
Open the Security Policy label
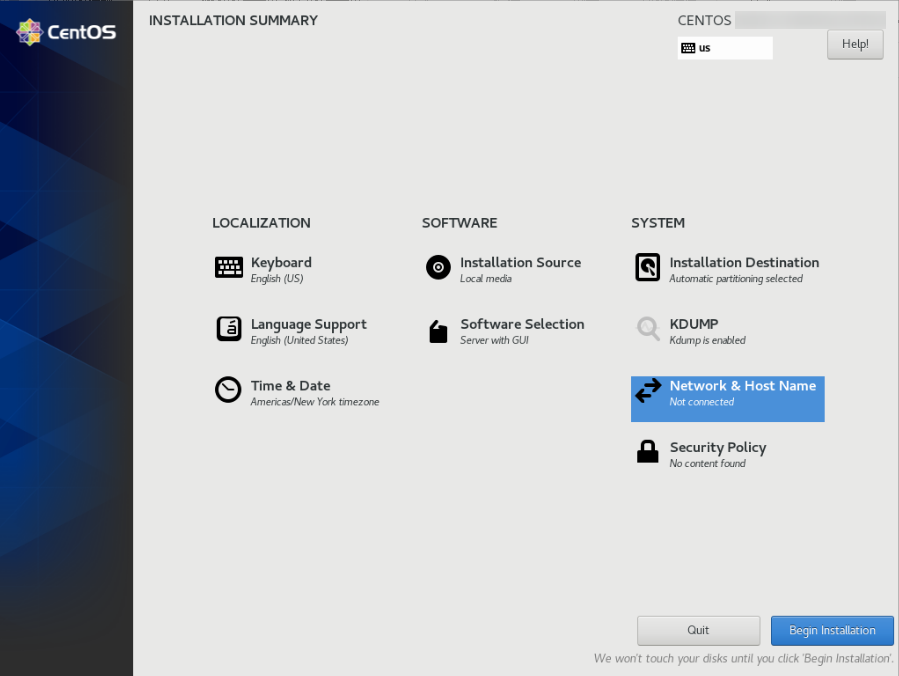tap(718, 448)
